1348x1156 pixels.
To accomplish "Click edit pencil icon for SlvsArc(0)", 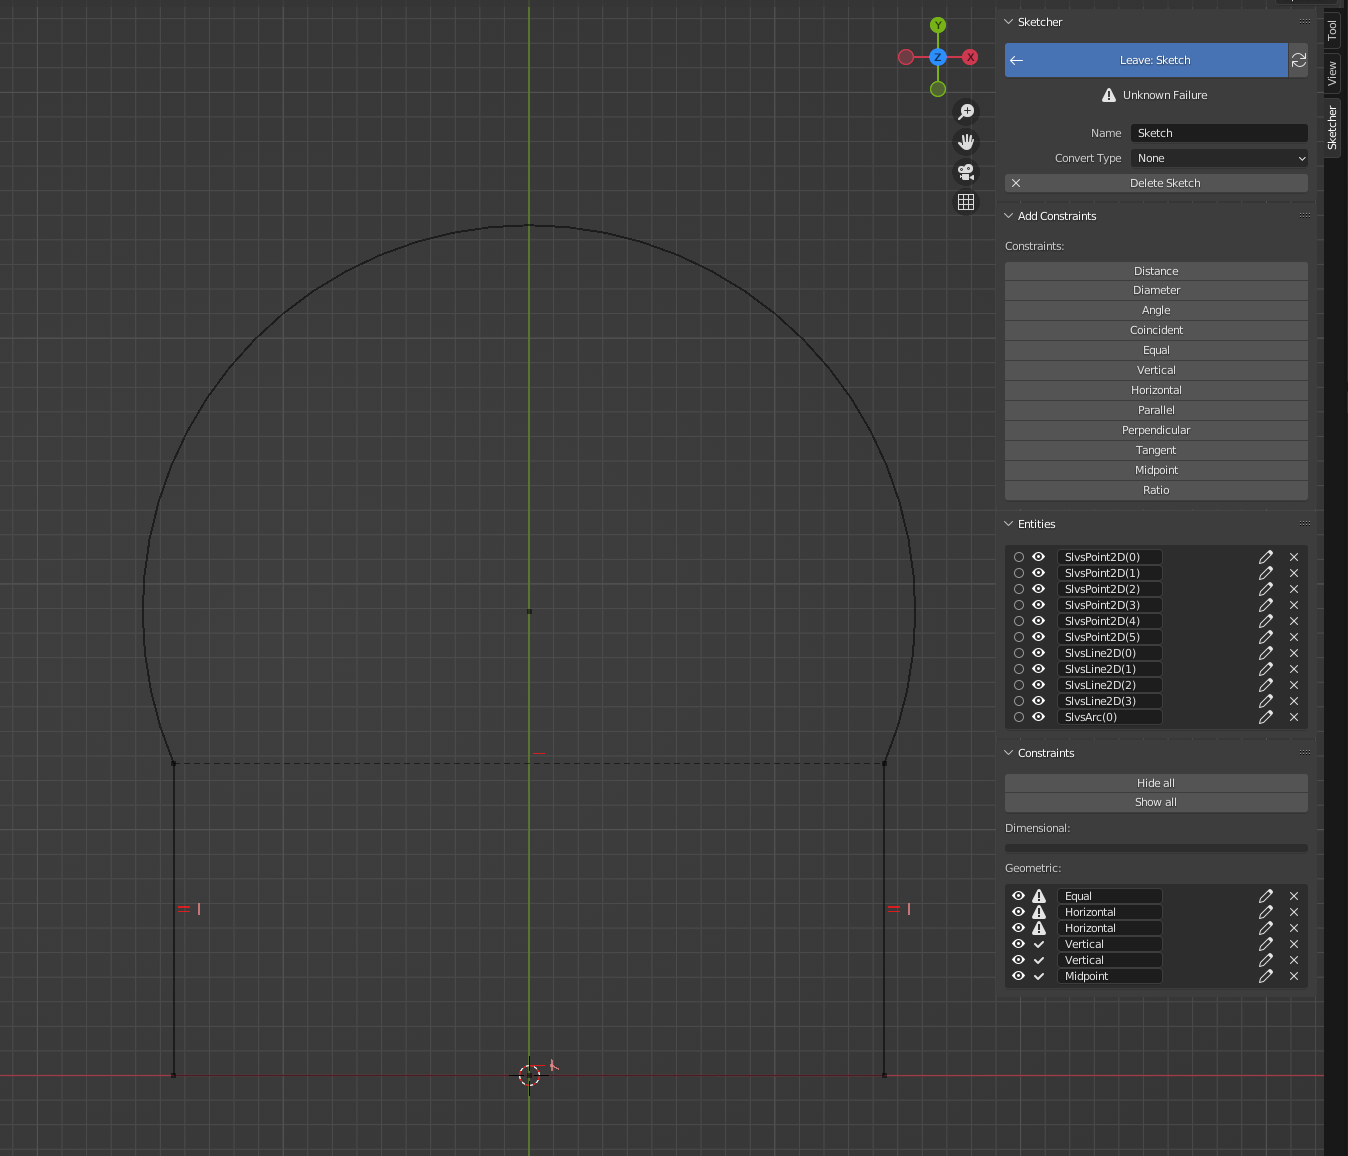I will (x=1265, y=717).
